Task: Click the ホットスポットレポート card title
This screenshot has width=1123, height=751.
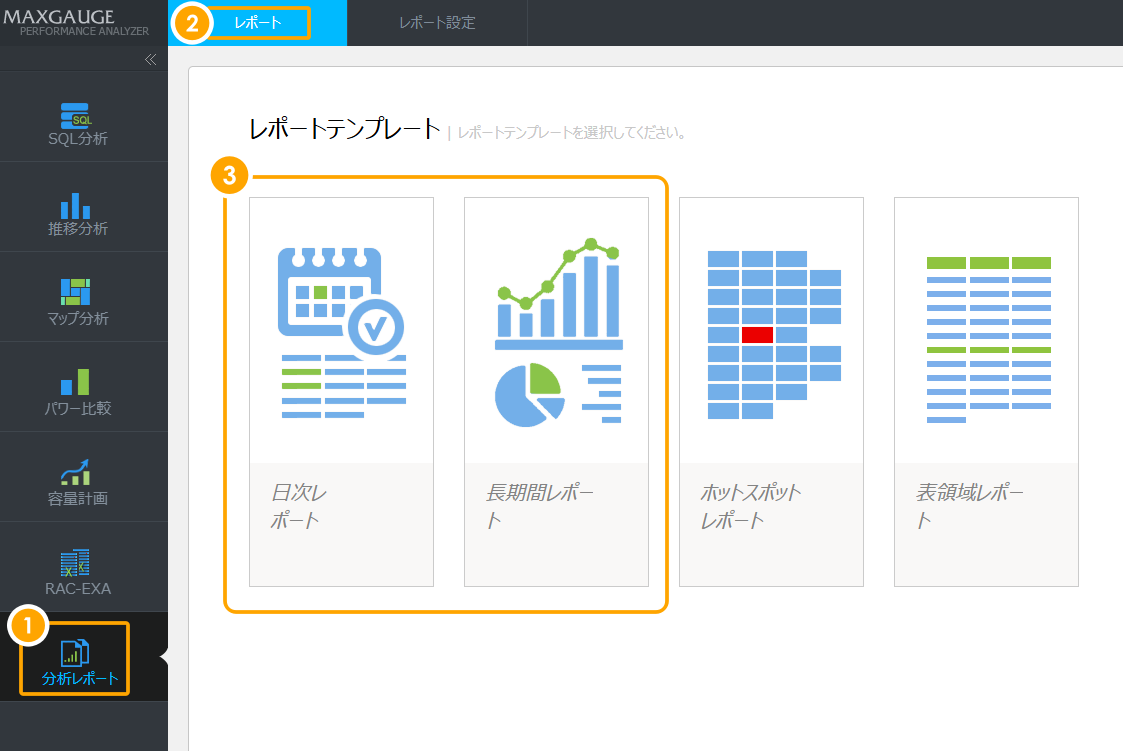Action: pyautogui.click(x=750, y=507)
